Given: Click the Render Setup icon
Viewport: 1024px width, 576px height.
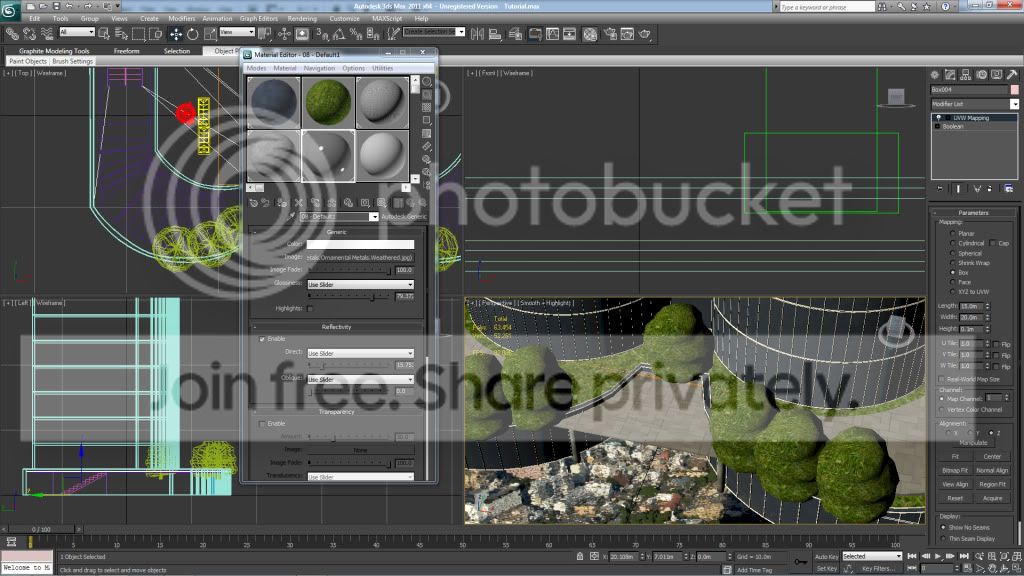Looking at the screenshot, I should pyautogui.click(x=609, y=33).
